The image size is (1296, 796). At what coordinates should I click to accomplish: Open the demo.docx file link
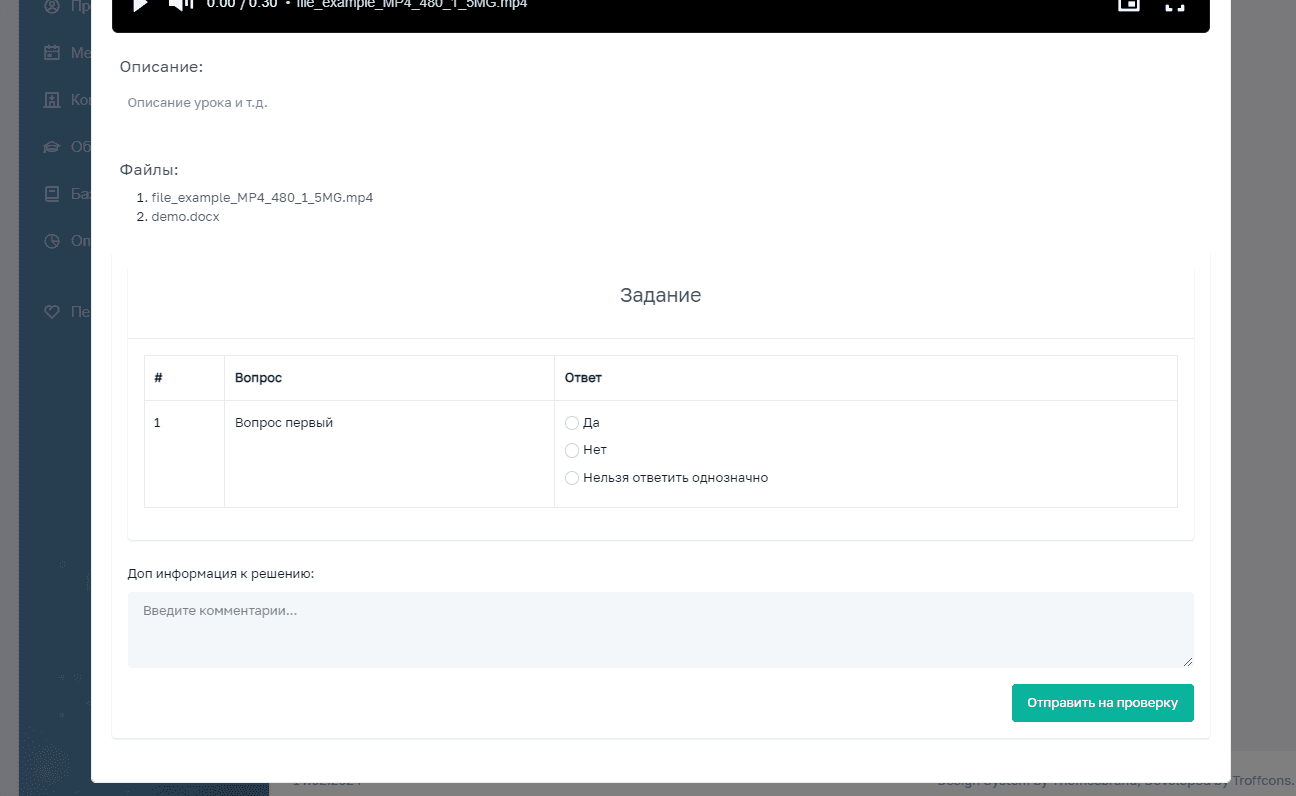pos(185,216)
